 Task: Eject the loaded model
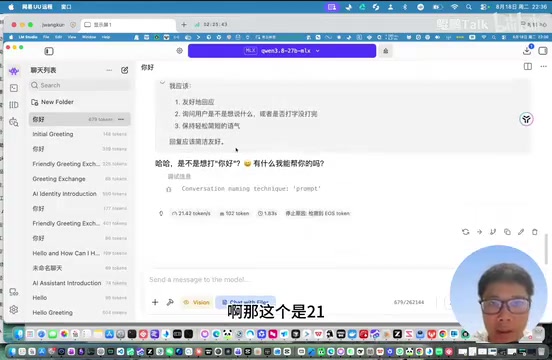coord(386,51)
